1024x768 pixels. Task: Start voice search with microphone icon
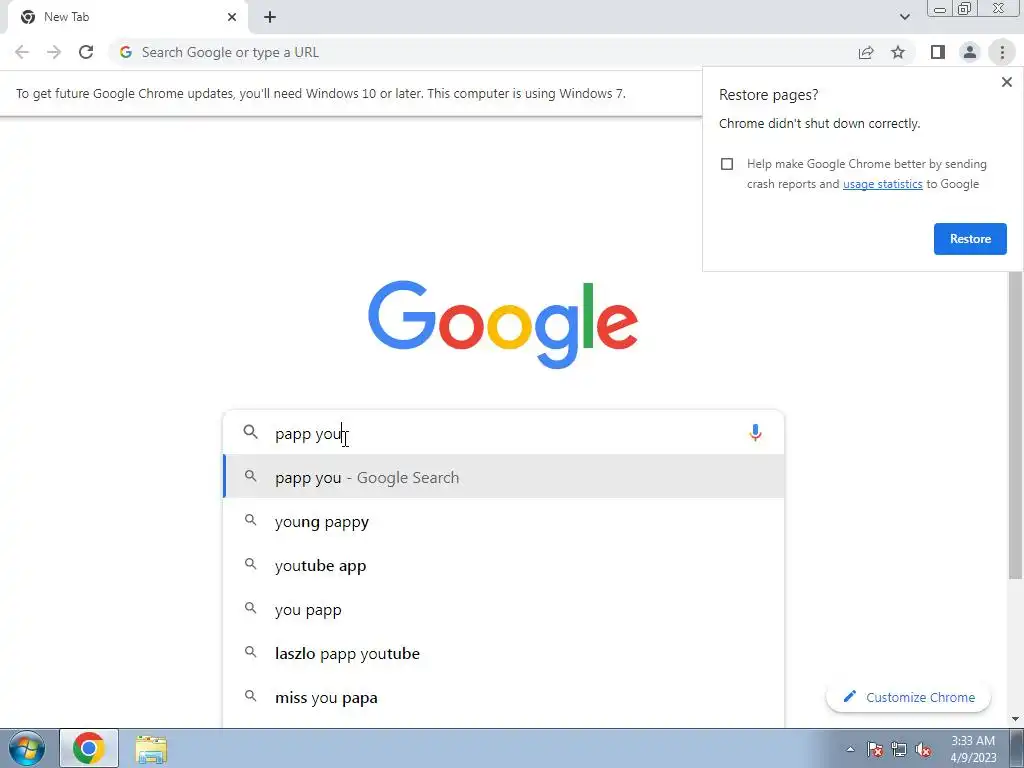click(x=755, y=433)
